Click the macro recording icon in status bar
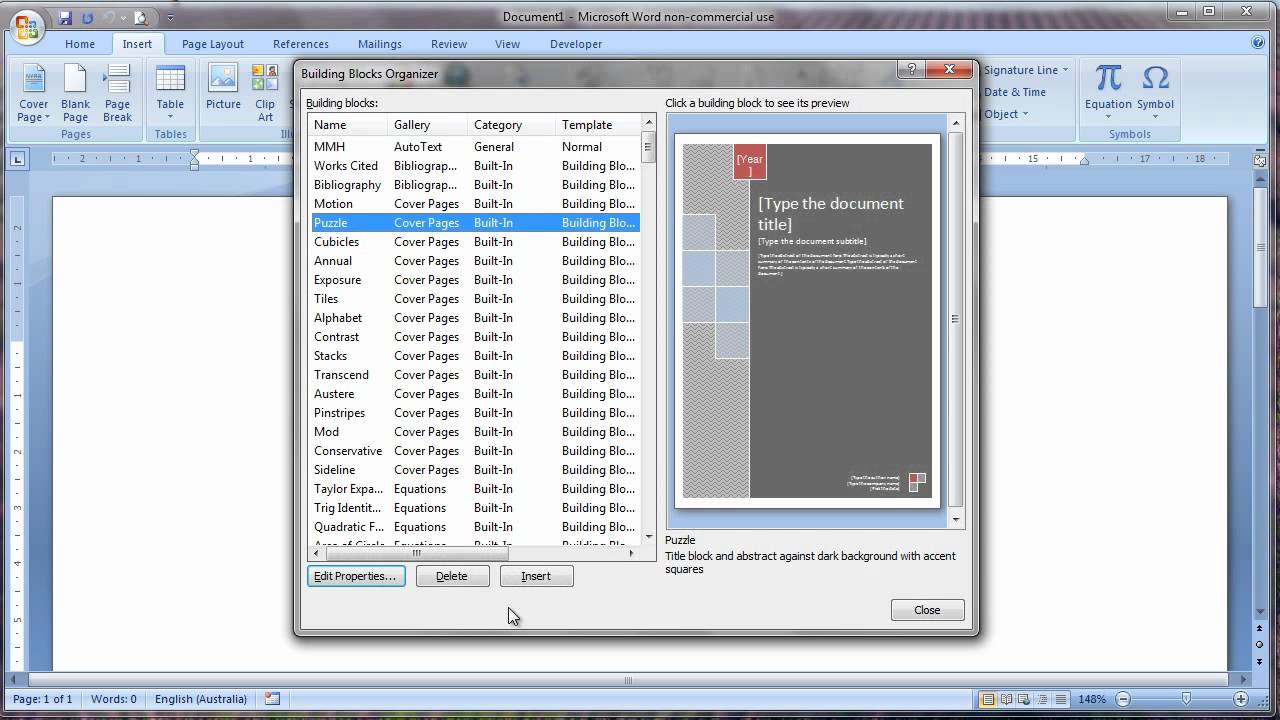 pos(273,699)
